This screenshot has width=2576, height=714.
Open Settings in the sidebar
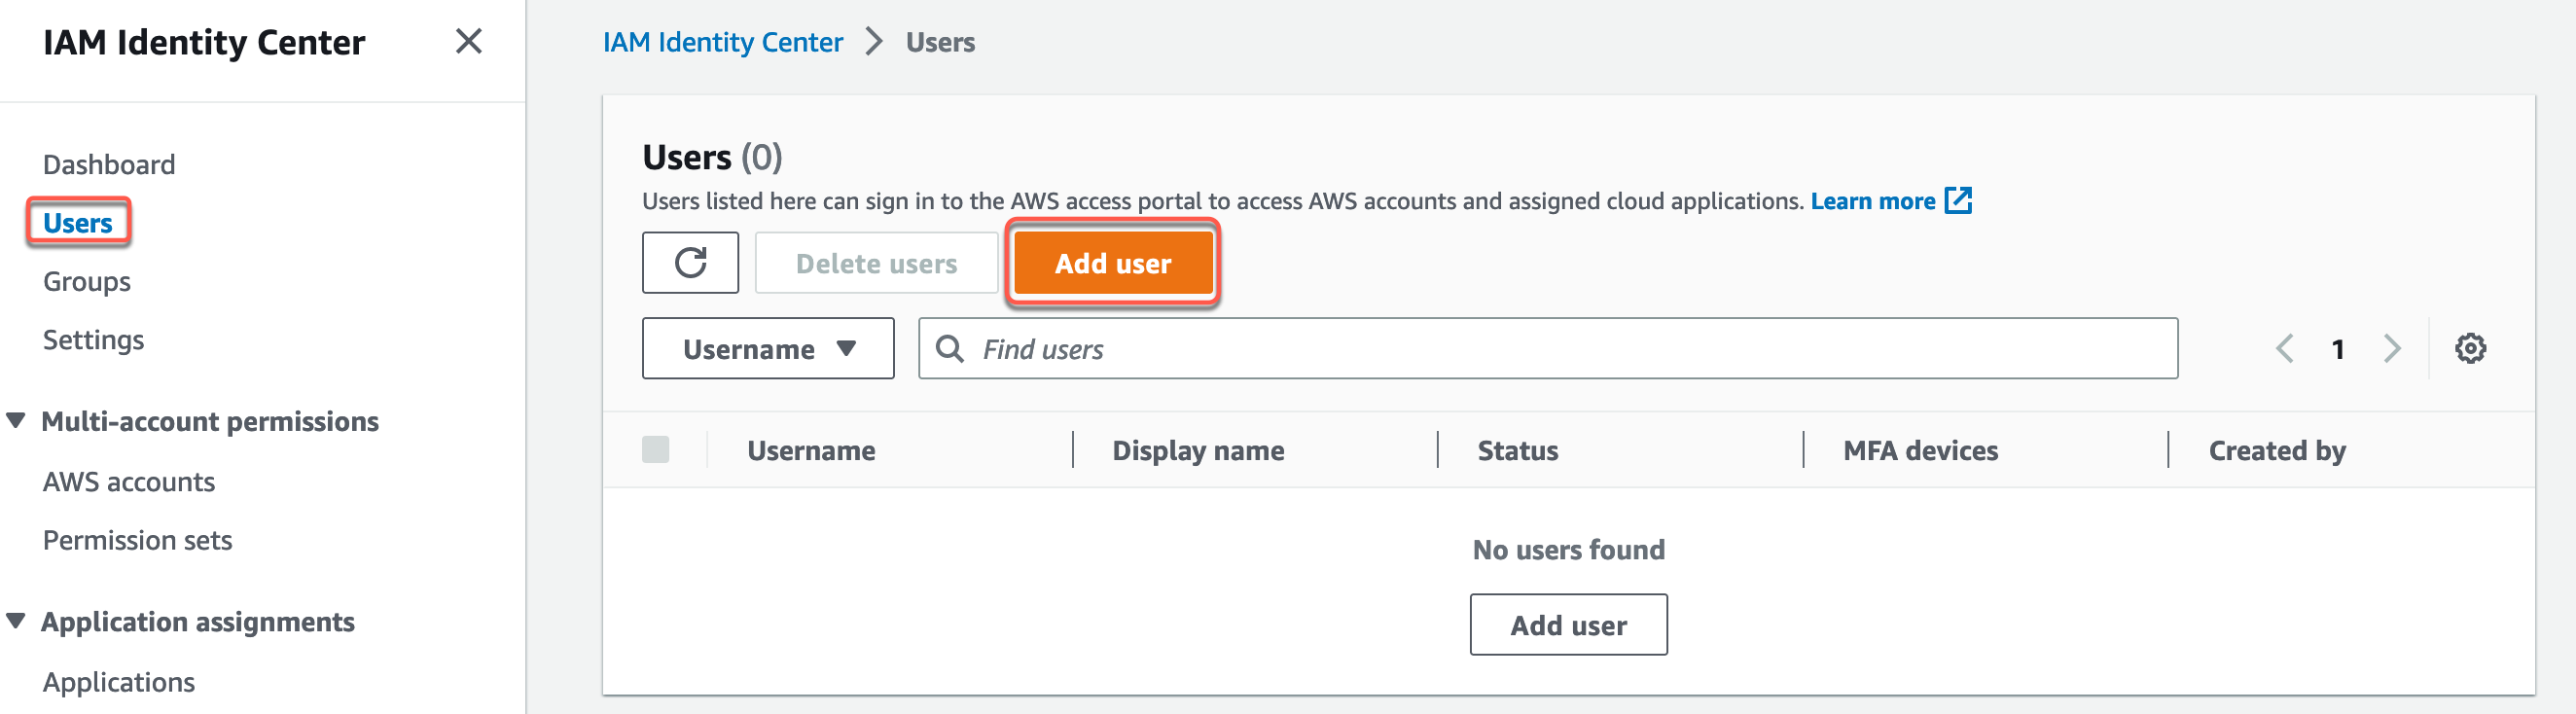pyautogui.click(x=93, y=340)
